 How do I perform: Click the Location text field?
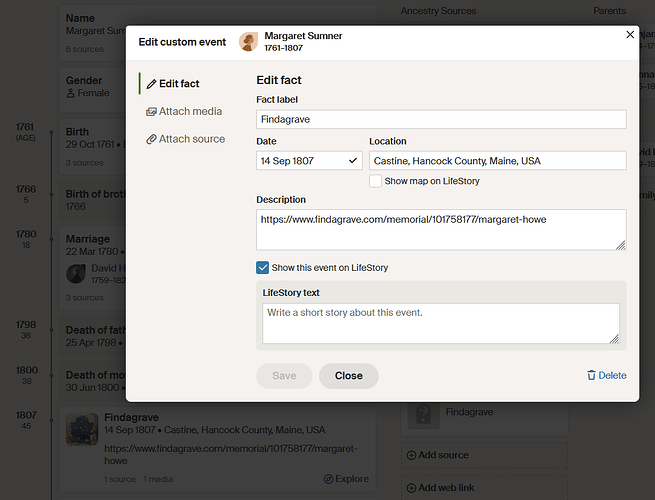click(498, 160)
